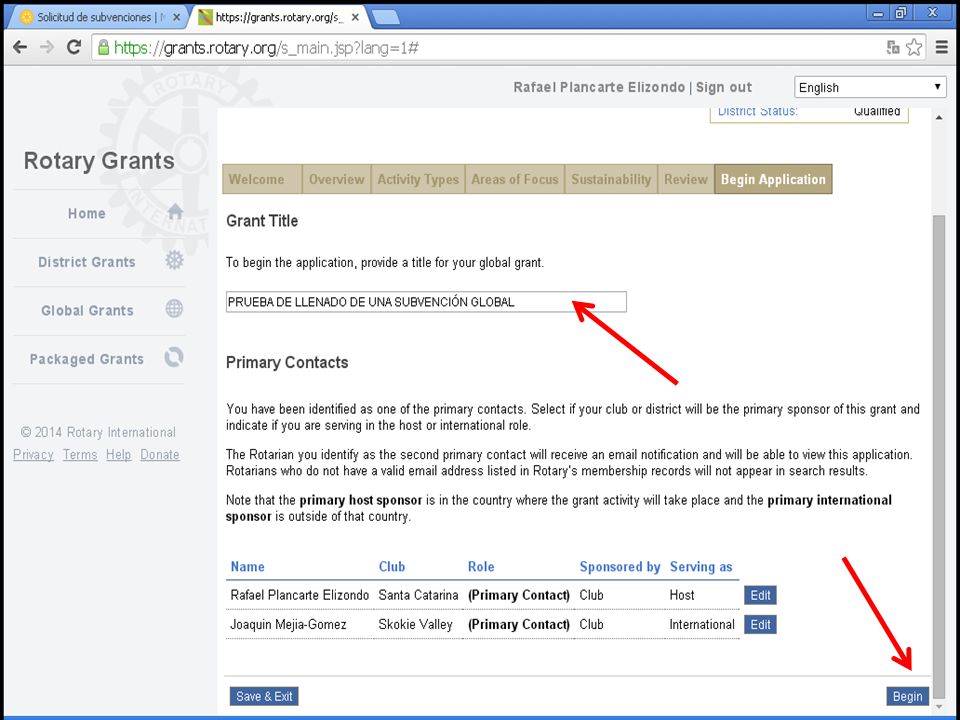The height and width of the screenshot is (720, 960).
Task: Open the Sustainability step tab
Action: pyautogui.click(x=611, y=179)
